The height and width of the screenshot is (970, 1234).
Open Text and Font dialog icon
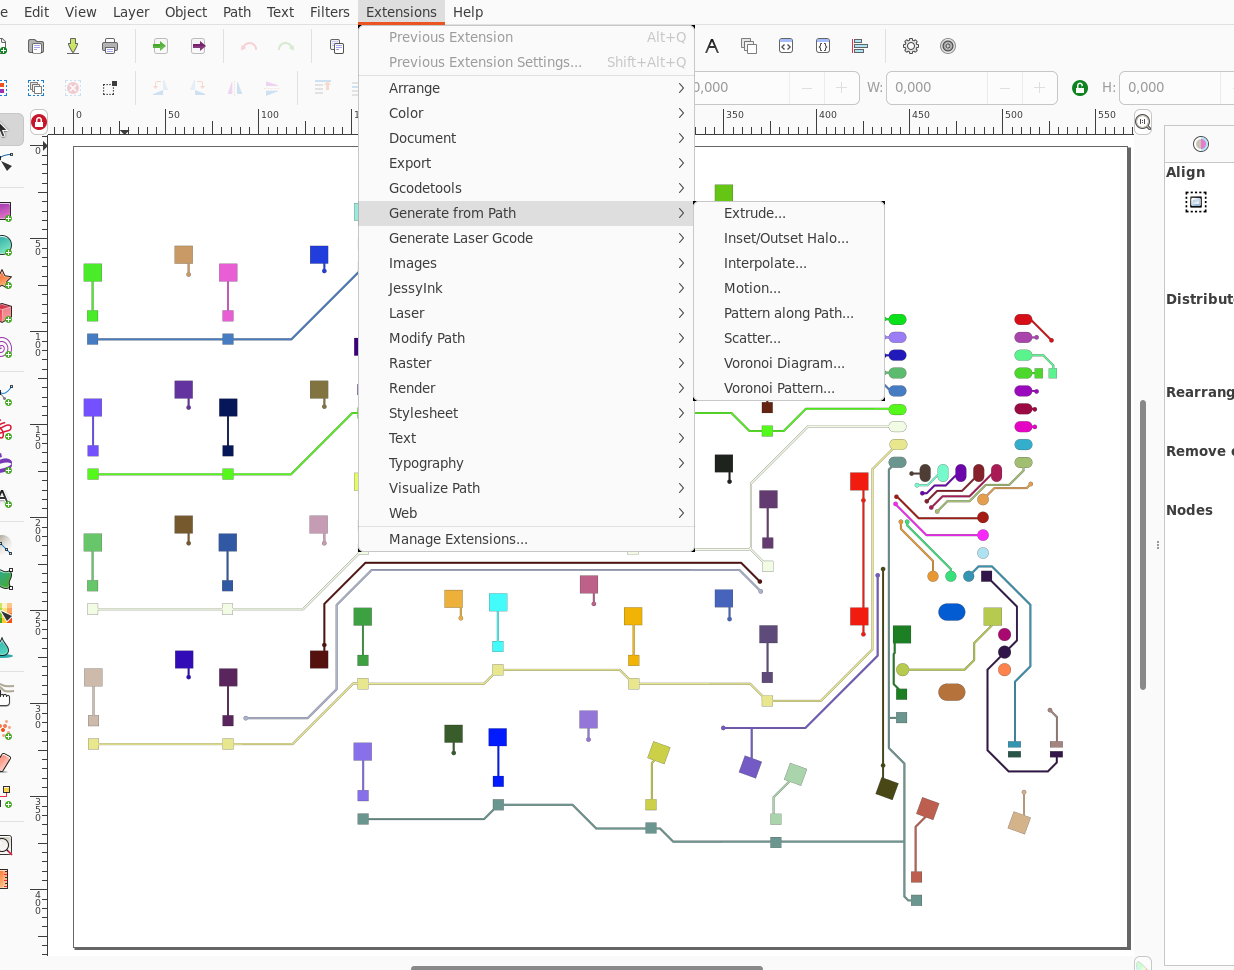point(712,46)
